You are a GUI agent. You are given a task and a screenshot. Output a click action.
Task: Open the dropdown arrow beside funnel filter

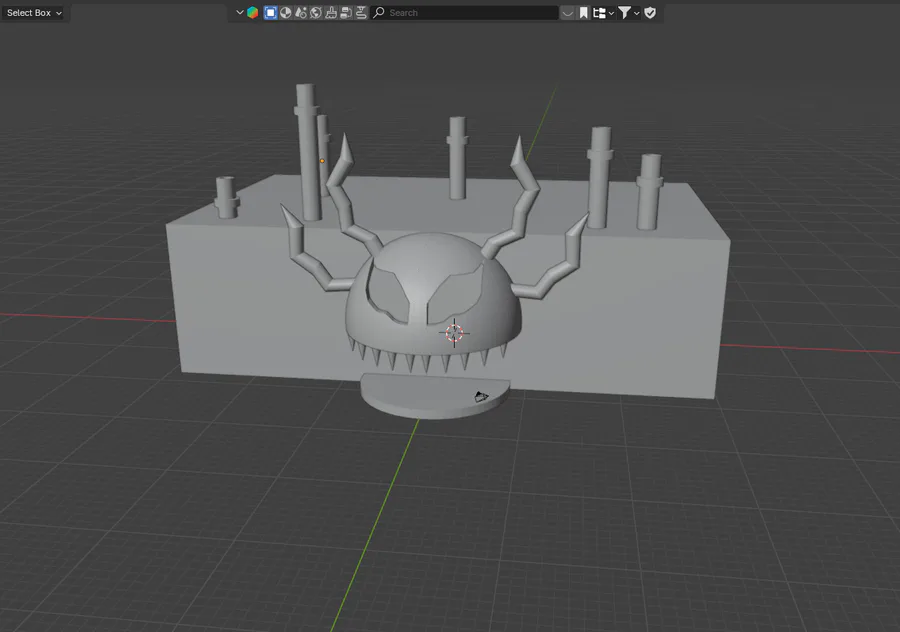(x=637, y=13)
